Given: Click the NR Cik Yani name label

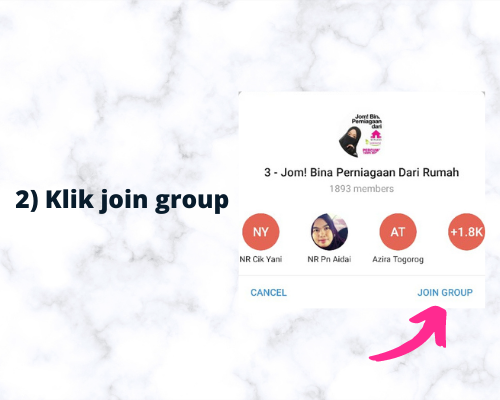Looking at the screenshot, I should point(261,259).
